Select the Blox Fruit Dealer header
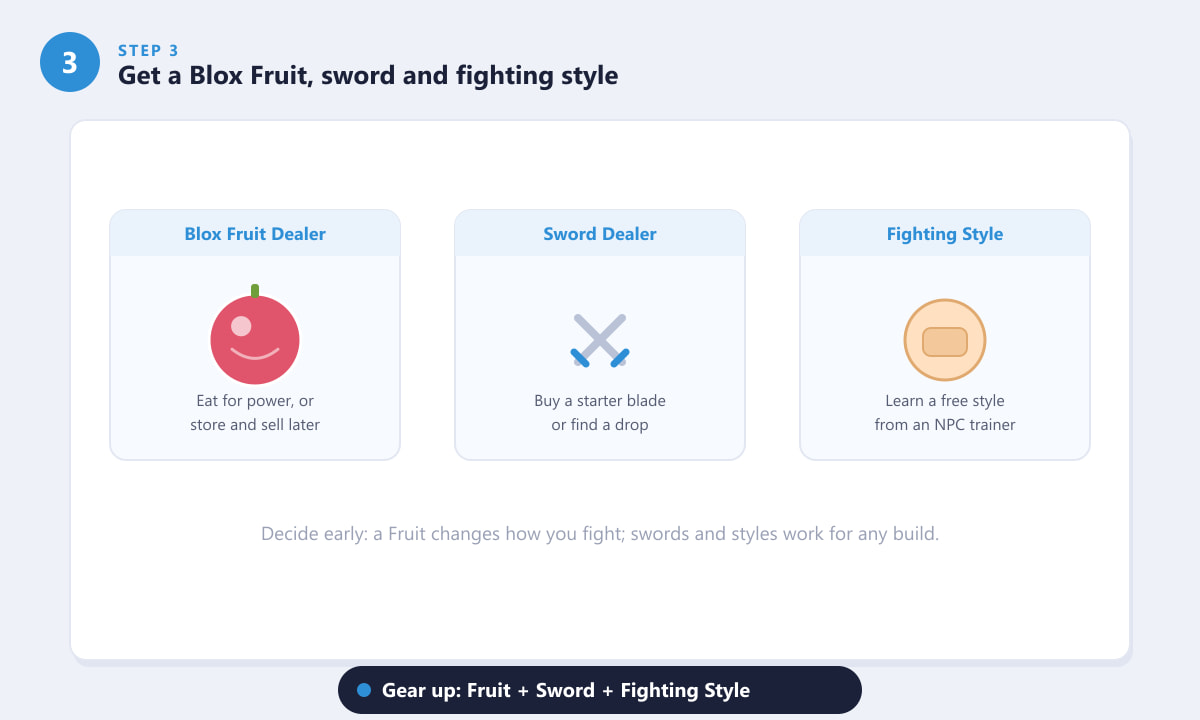 255,234
